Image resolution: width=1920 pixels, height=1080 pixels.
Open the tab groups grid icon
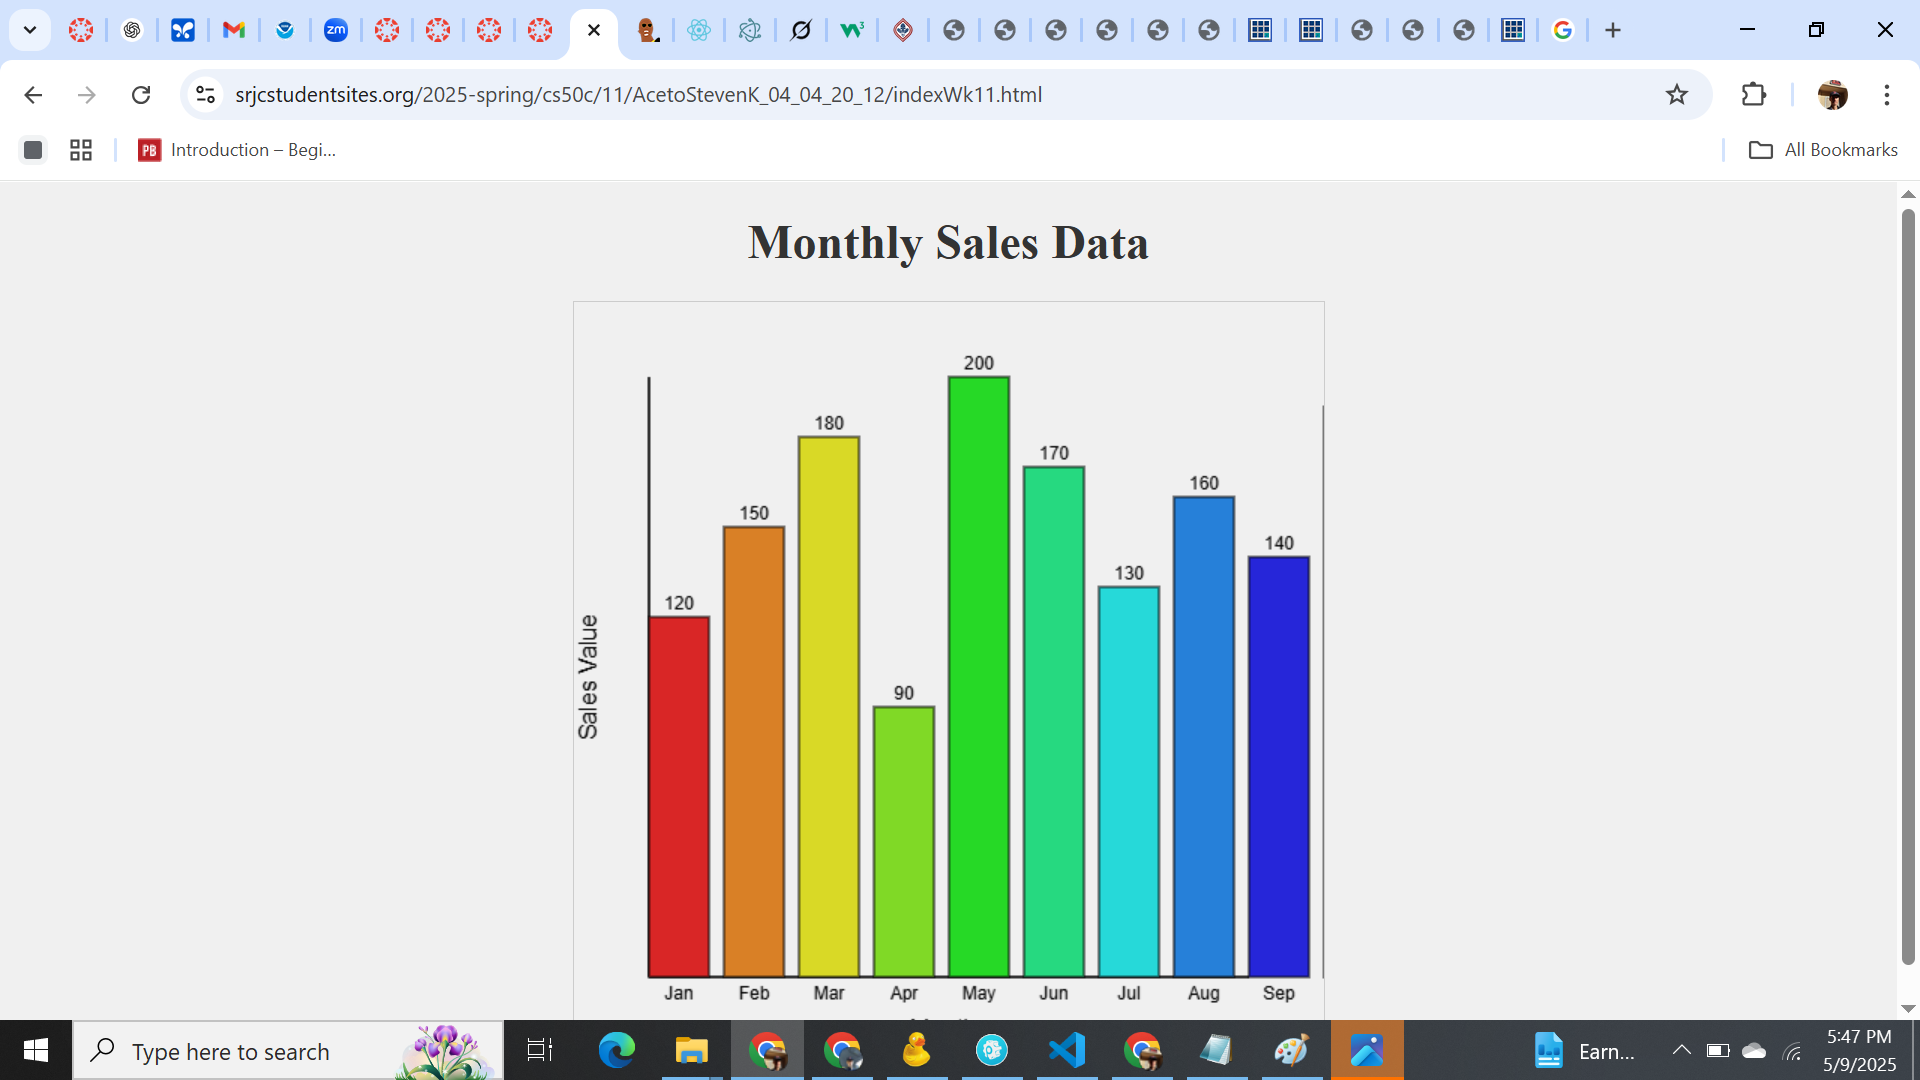click(x=81, y=150)
